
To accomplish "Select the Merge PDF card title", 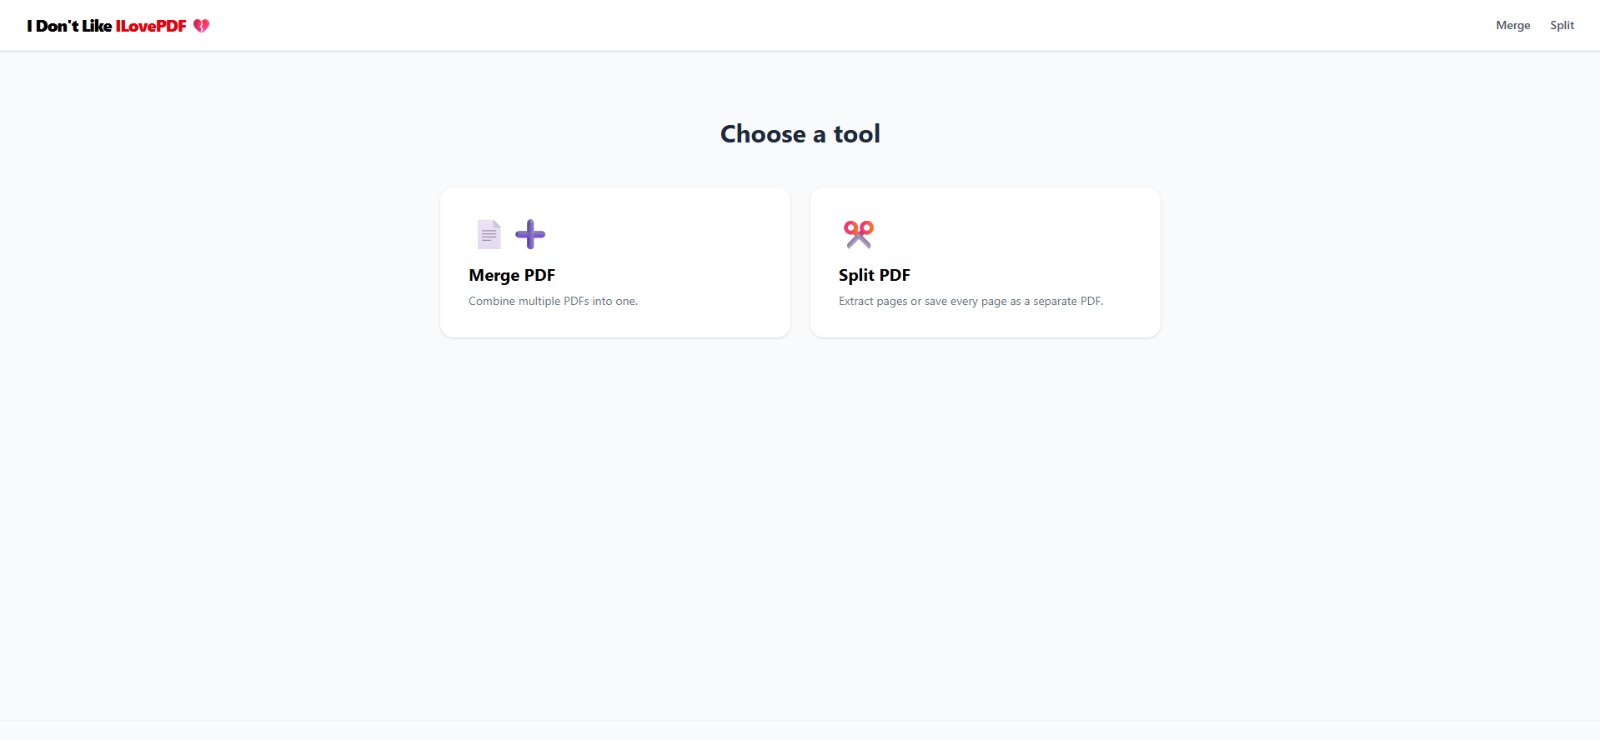I will point(511,275).
